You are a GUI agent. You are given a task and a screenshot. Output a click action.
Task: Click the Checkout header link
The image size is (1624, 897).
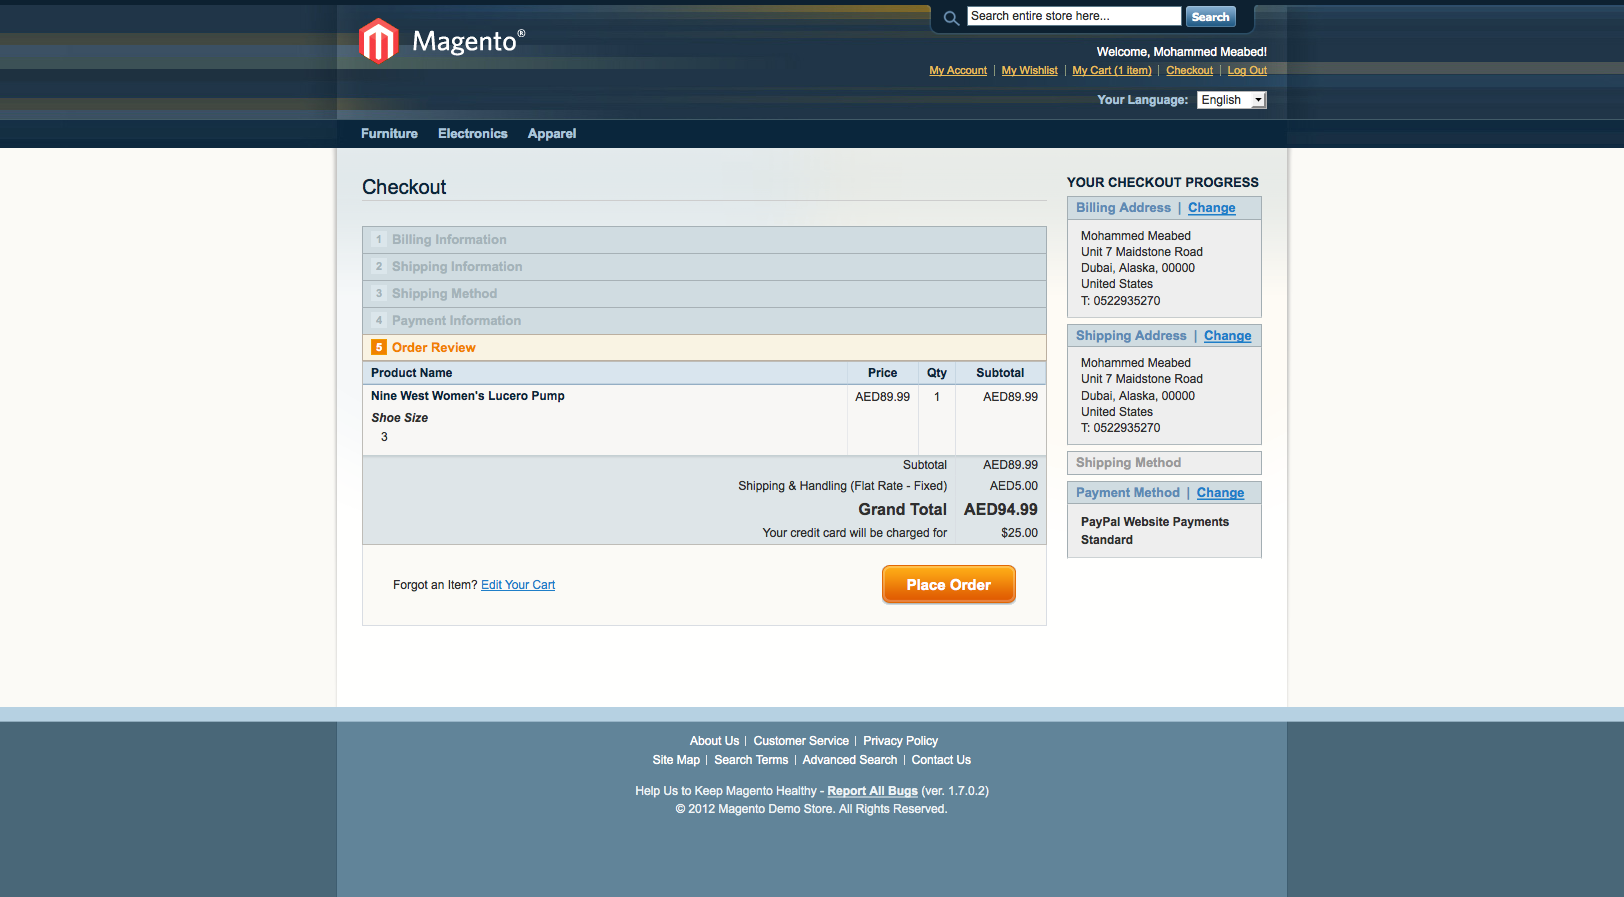1189,70
